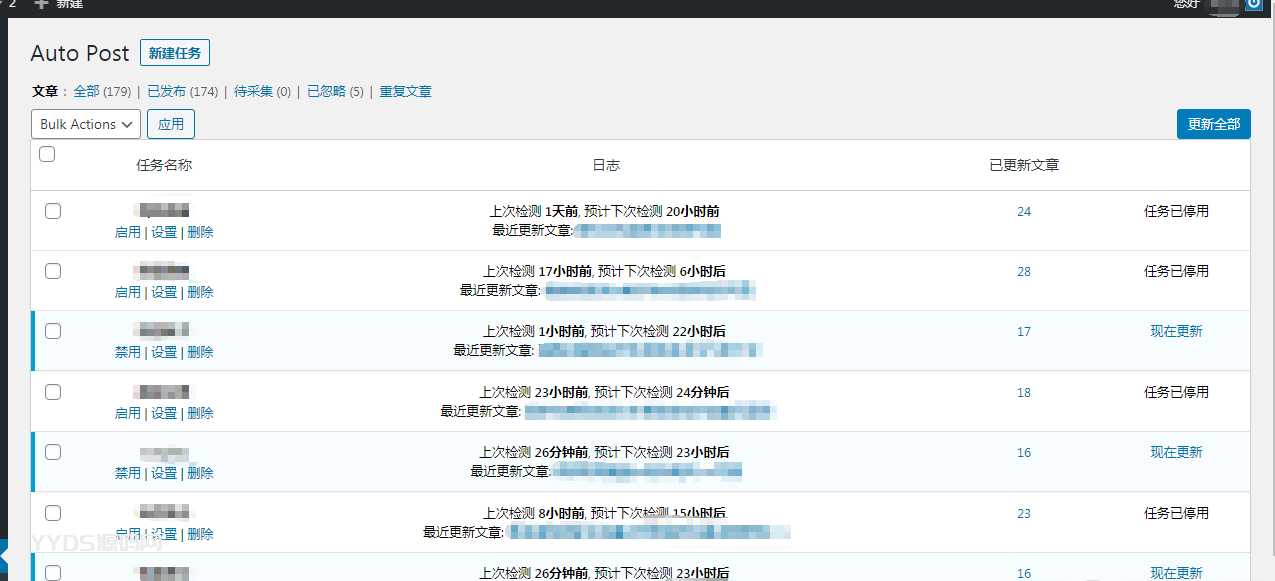Open the updated article count 28
1275x581 pixels.
[x=1024, y=271]
